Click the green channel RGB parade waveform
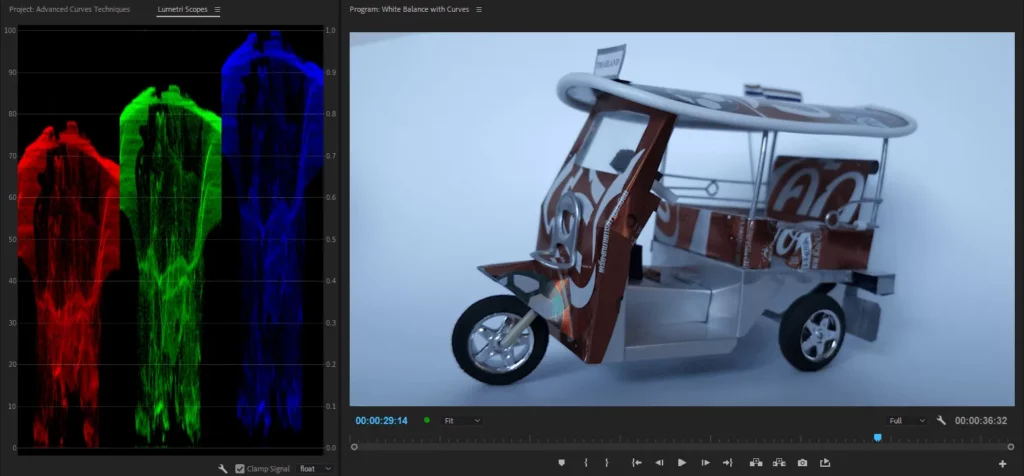Image resolution: width=1024 pixels, height=476 pixels. click(x=170, y=264)
